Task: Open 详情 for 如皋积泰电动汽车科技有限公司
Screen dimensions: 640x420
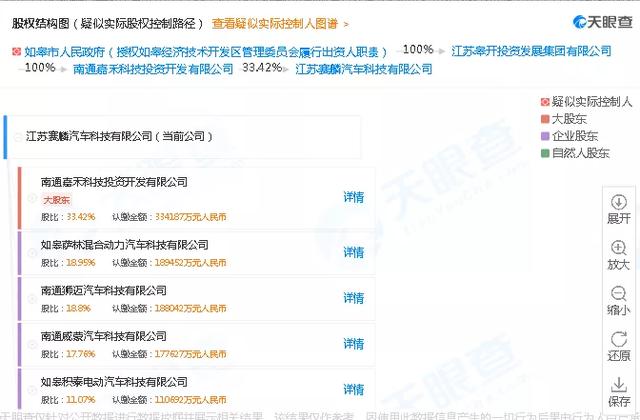Action: click(x=353, y=389)
